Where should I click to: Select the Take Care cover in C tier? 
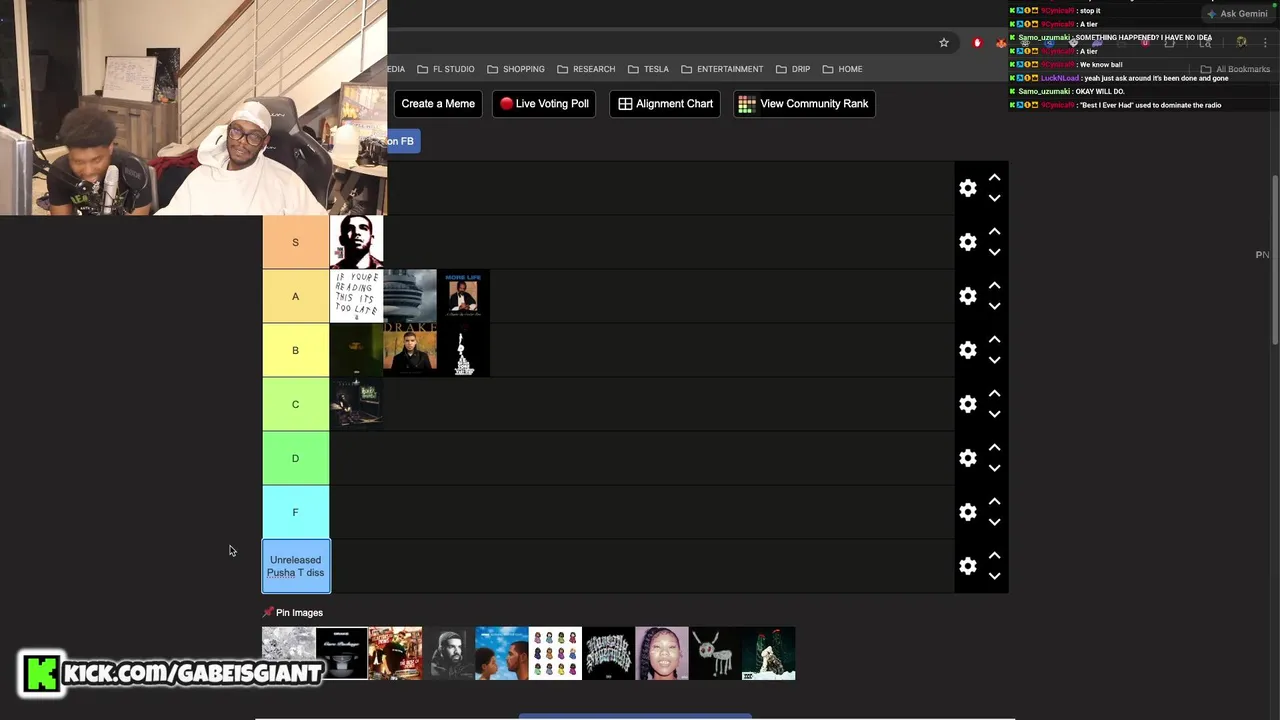click(357, 404)
